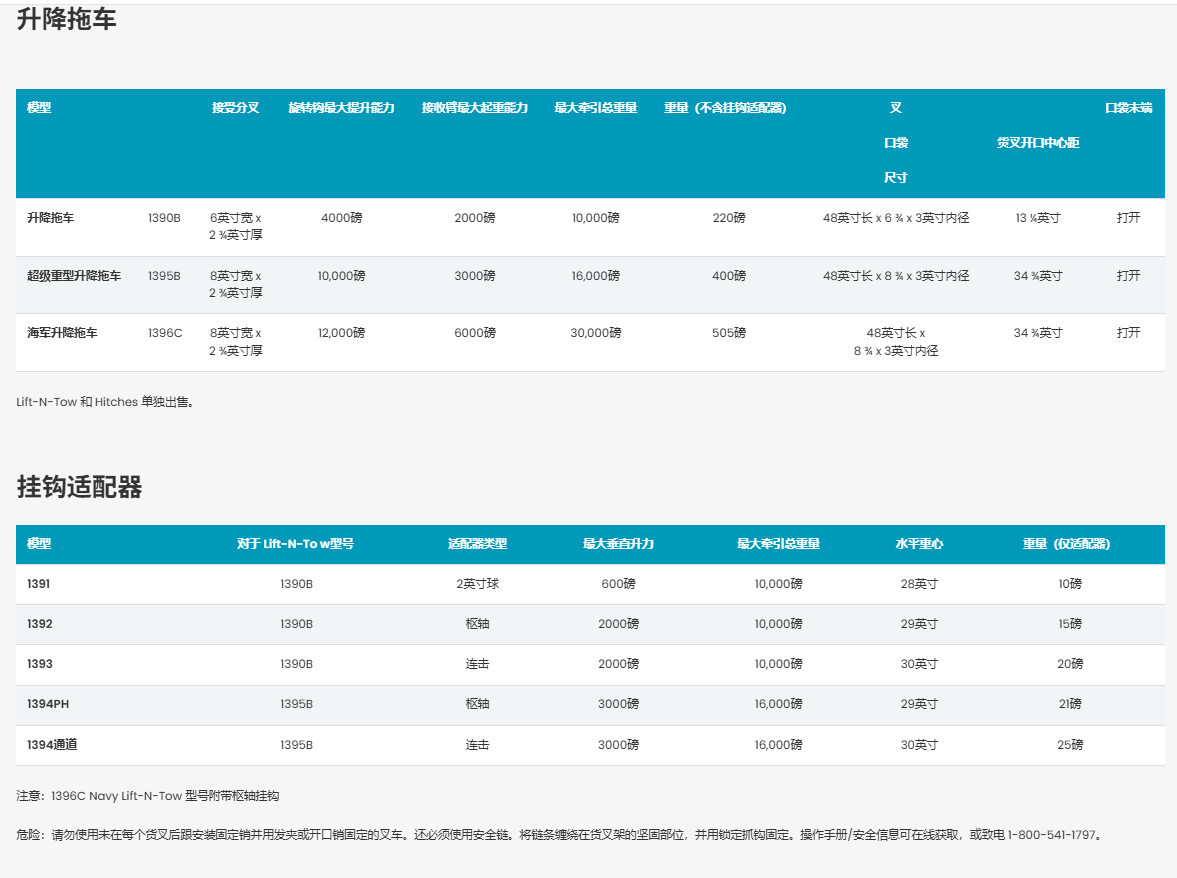Select the 货叉开口中心距 column header

[x=1037, y=143]
